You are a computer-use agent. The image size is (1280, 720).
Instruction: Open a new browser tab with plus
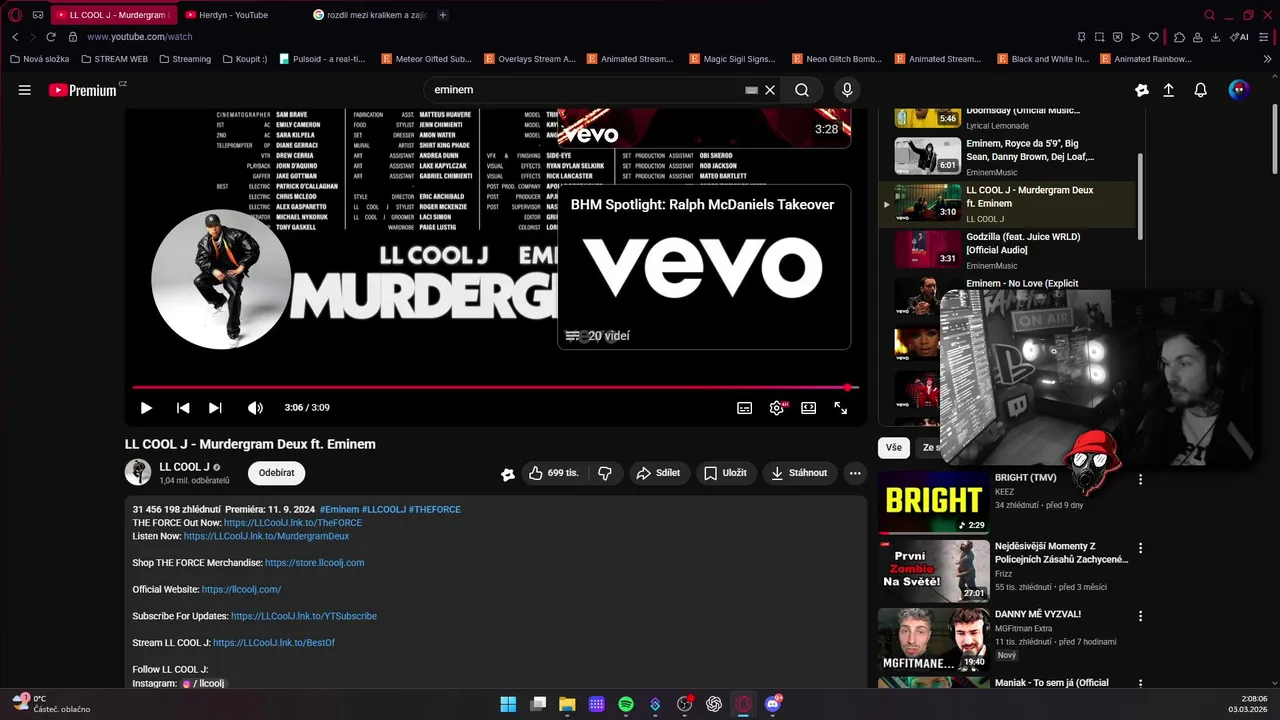coord(443,15)
